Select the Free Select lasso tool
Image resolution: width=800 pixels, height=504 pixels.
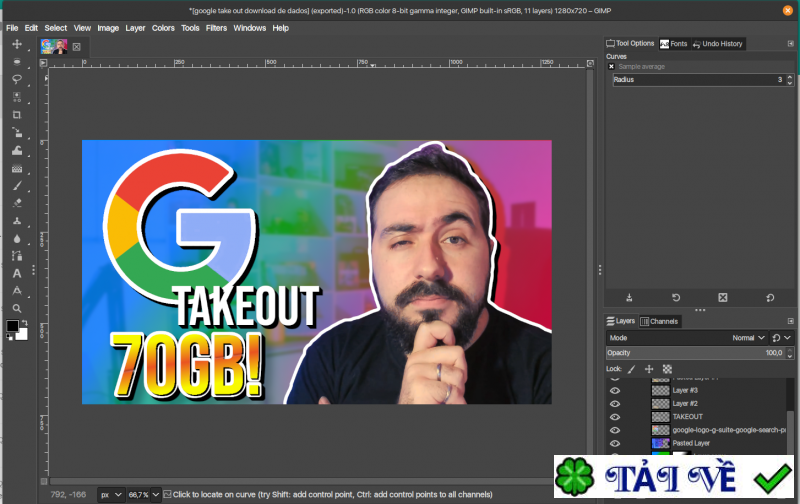click(17, 79)
